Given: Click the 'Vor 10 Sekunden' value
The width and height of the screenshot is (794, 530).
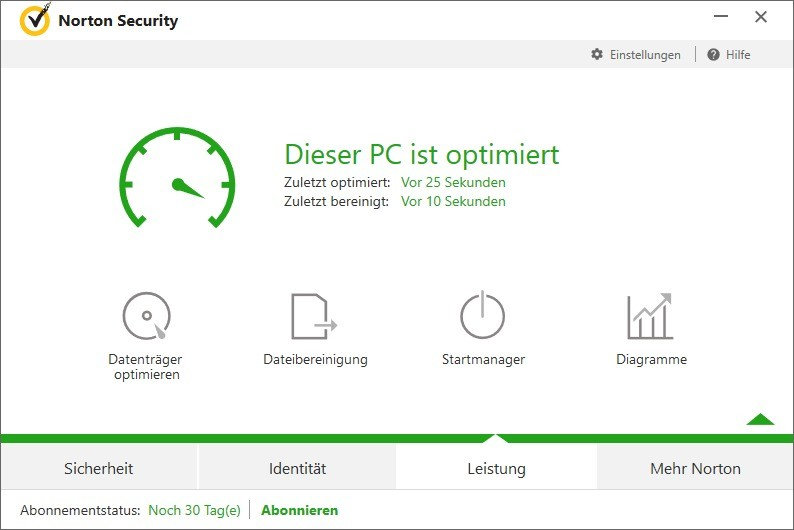Looking at the screenshot, I should pyautogui.click(x=453, y=201).
